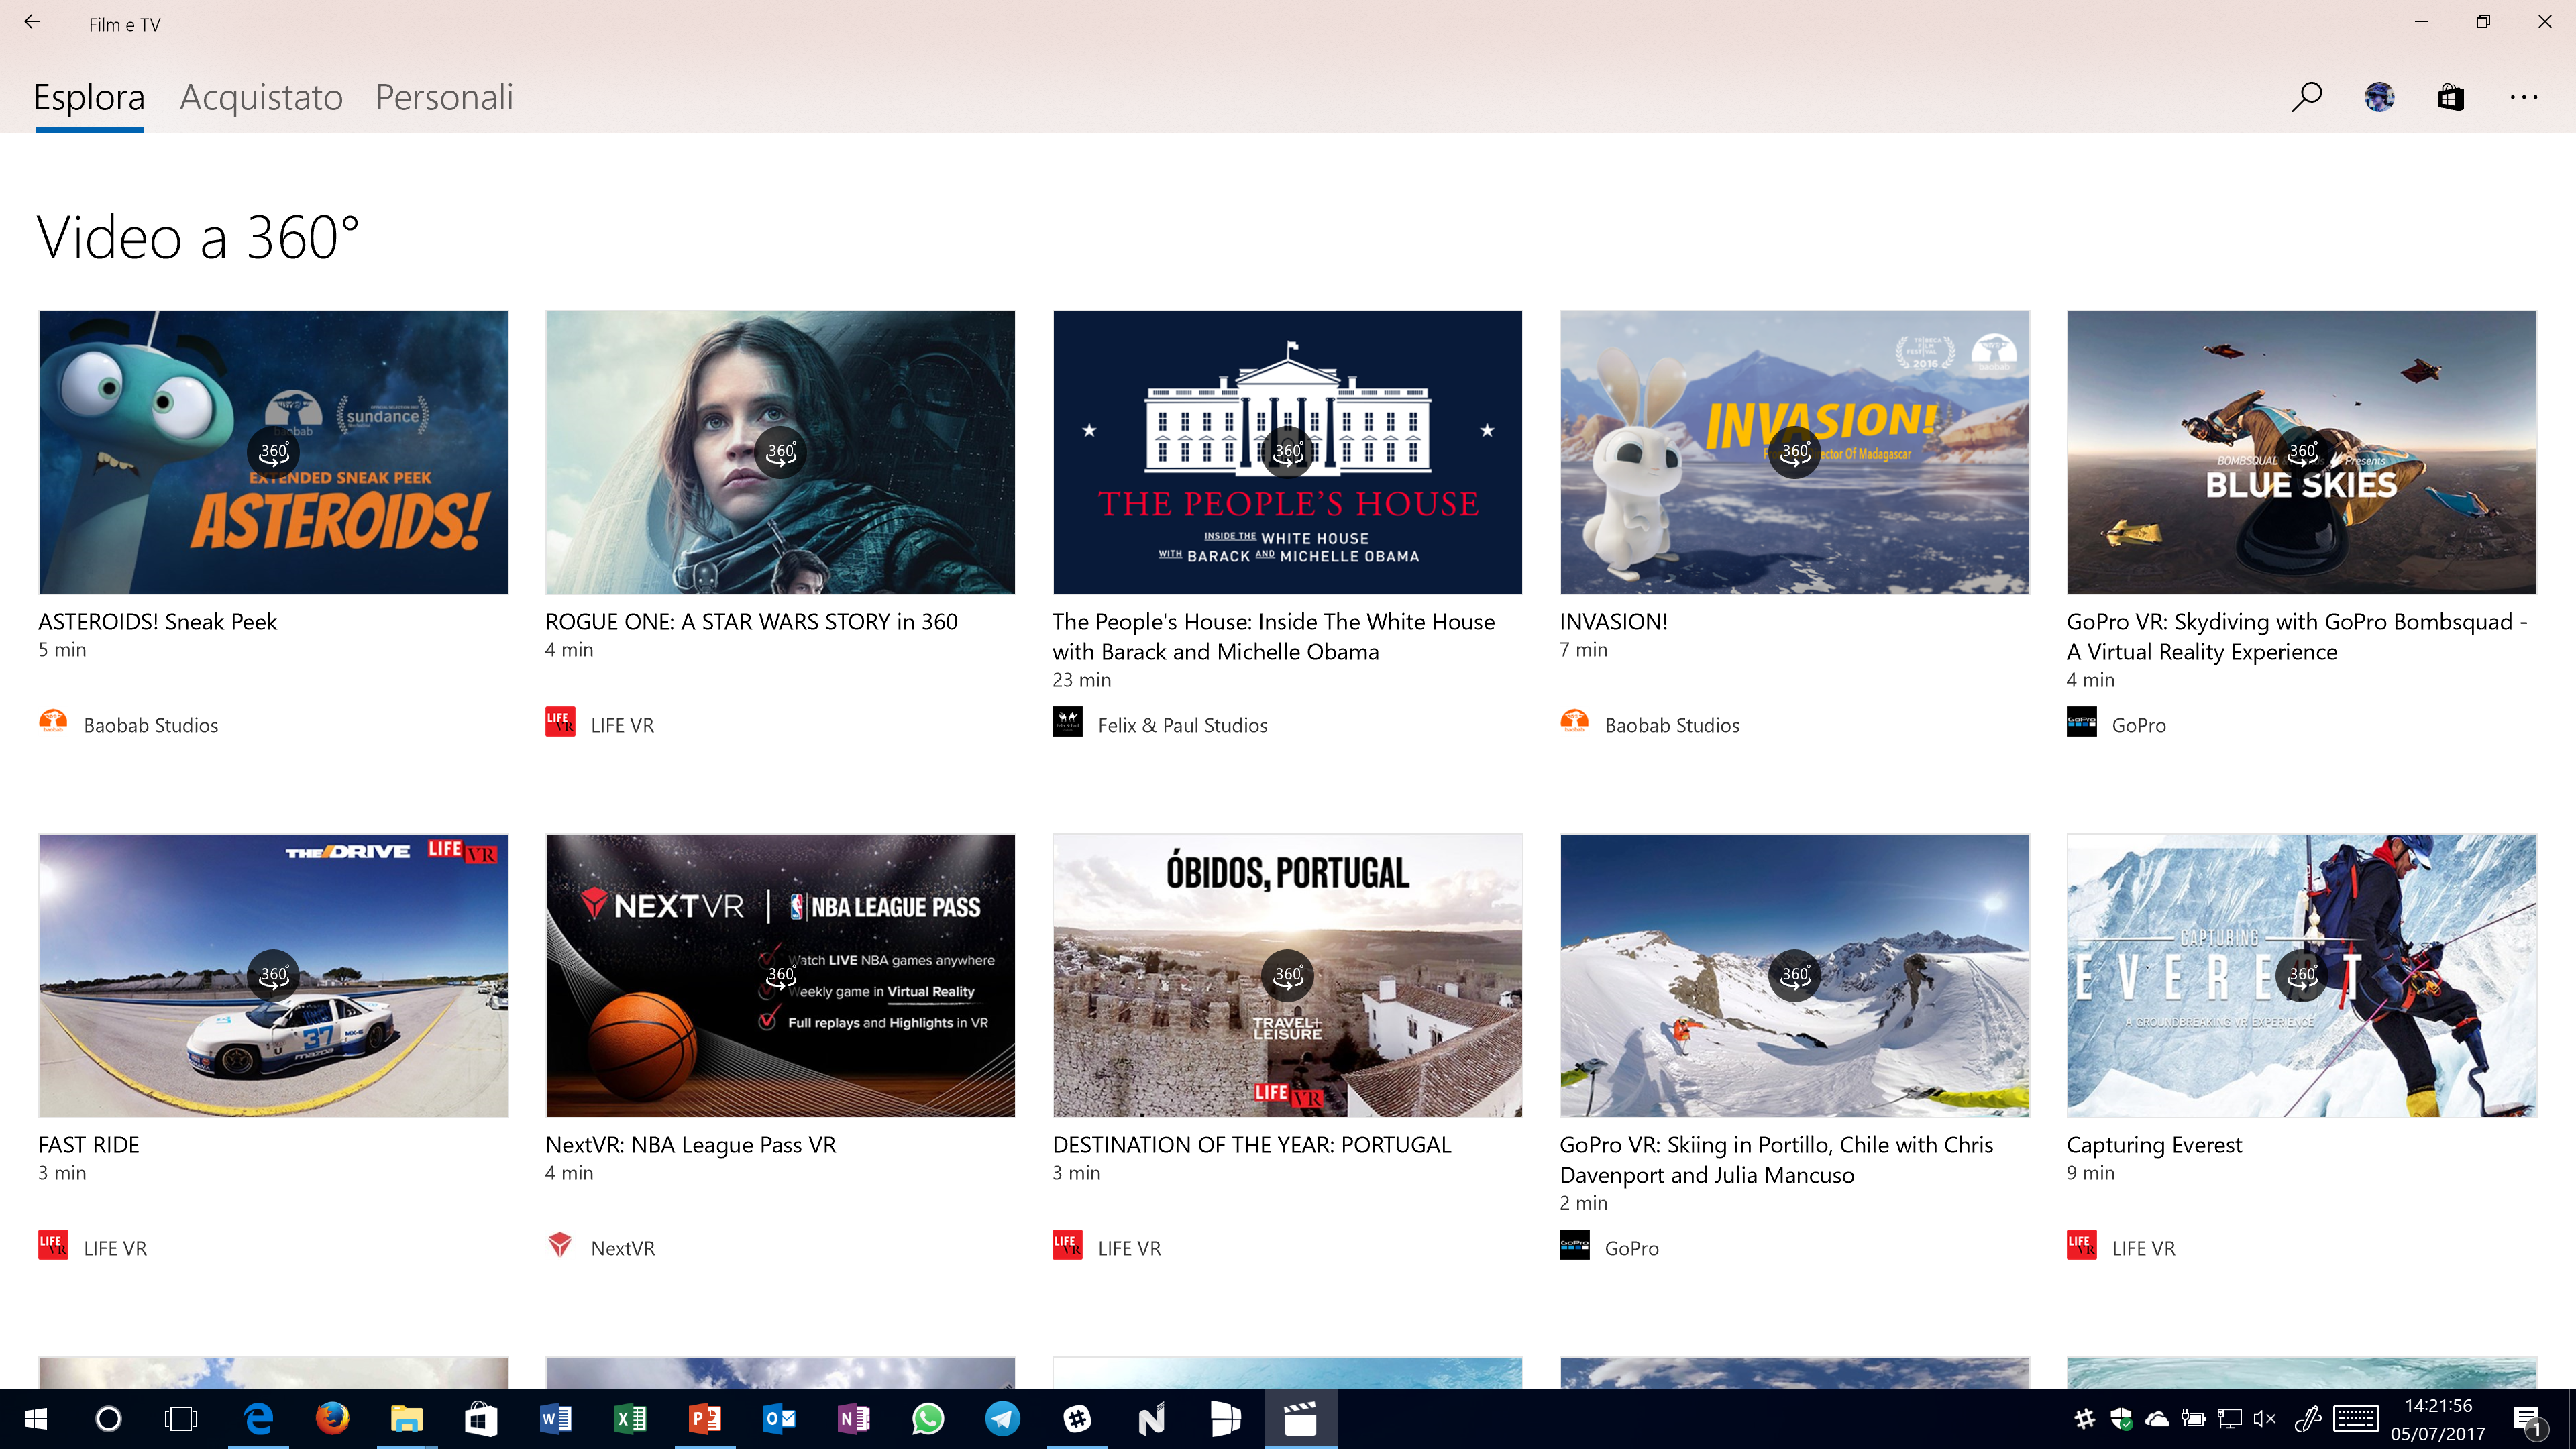This screenshot has height=1449, width=2576.
Task: Open File Explorer from taskbar
Action: pyautogui.click(x=406, y=1418)
